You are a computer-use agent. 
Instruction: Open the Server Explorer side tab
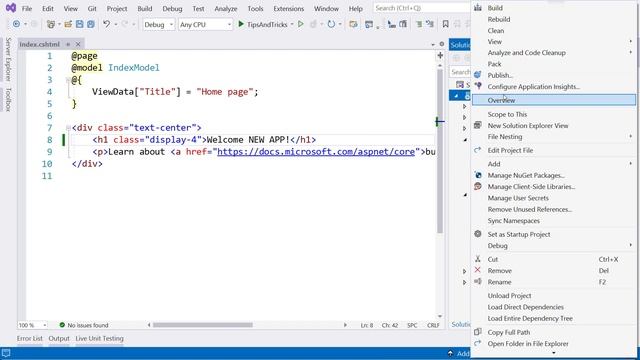8,59
